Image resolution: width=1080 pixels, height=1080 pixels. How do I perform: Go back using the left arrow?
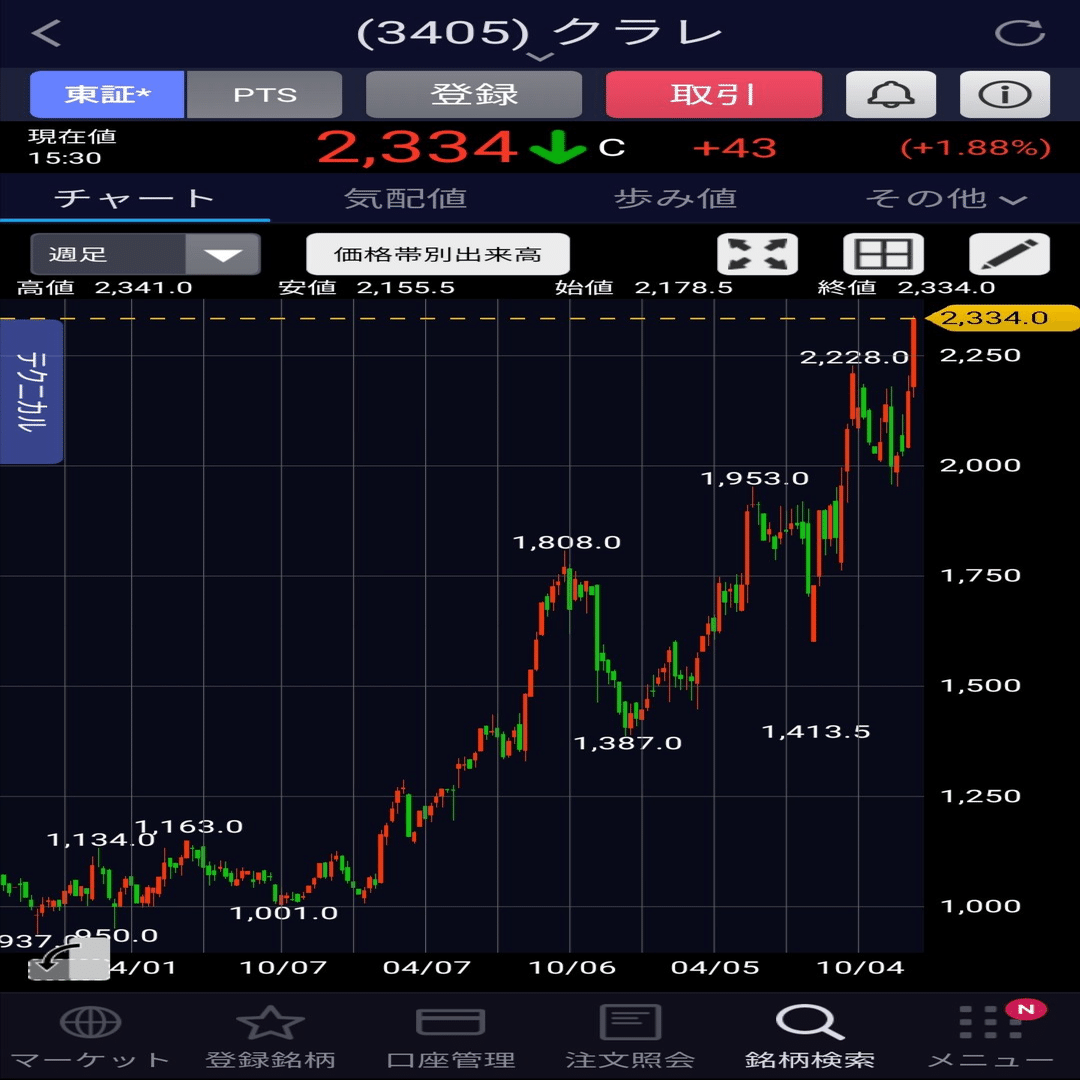click(46, 32)
